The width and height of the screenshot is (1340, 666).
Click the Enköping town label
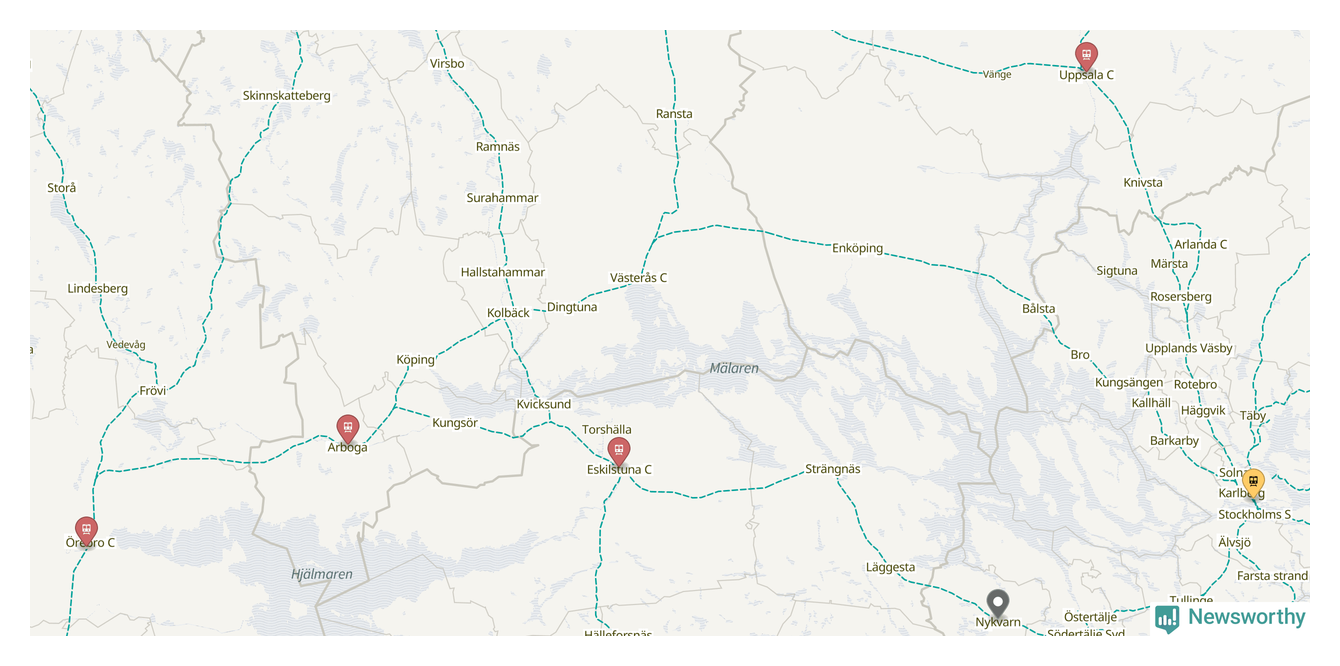pos(858,248)
